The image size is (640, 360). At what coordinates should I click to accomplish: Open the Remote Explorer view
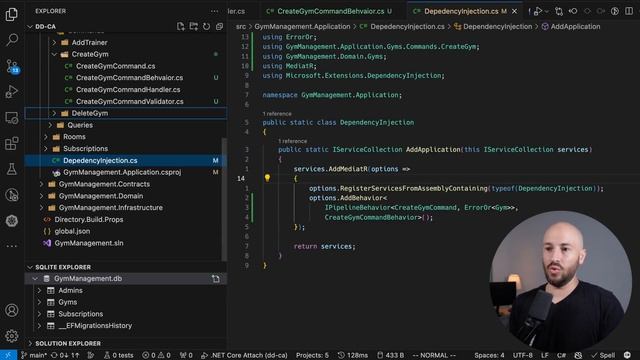pos(11,118)
